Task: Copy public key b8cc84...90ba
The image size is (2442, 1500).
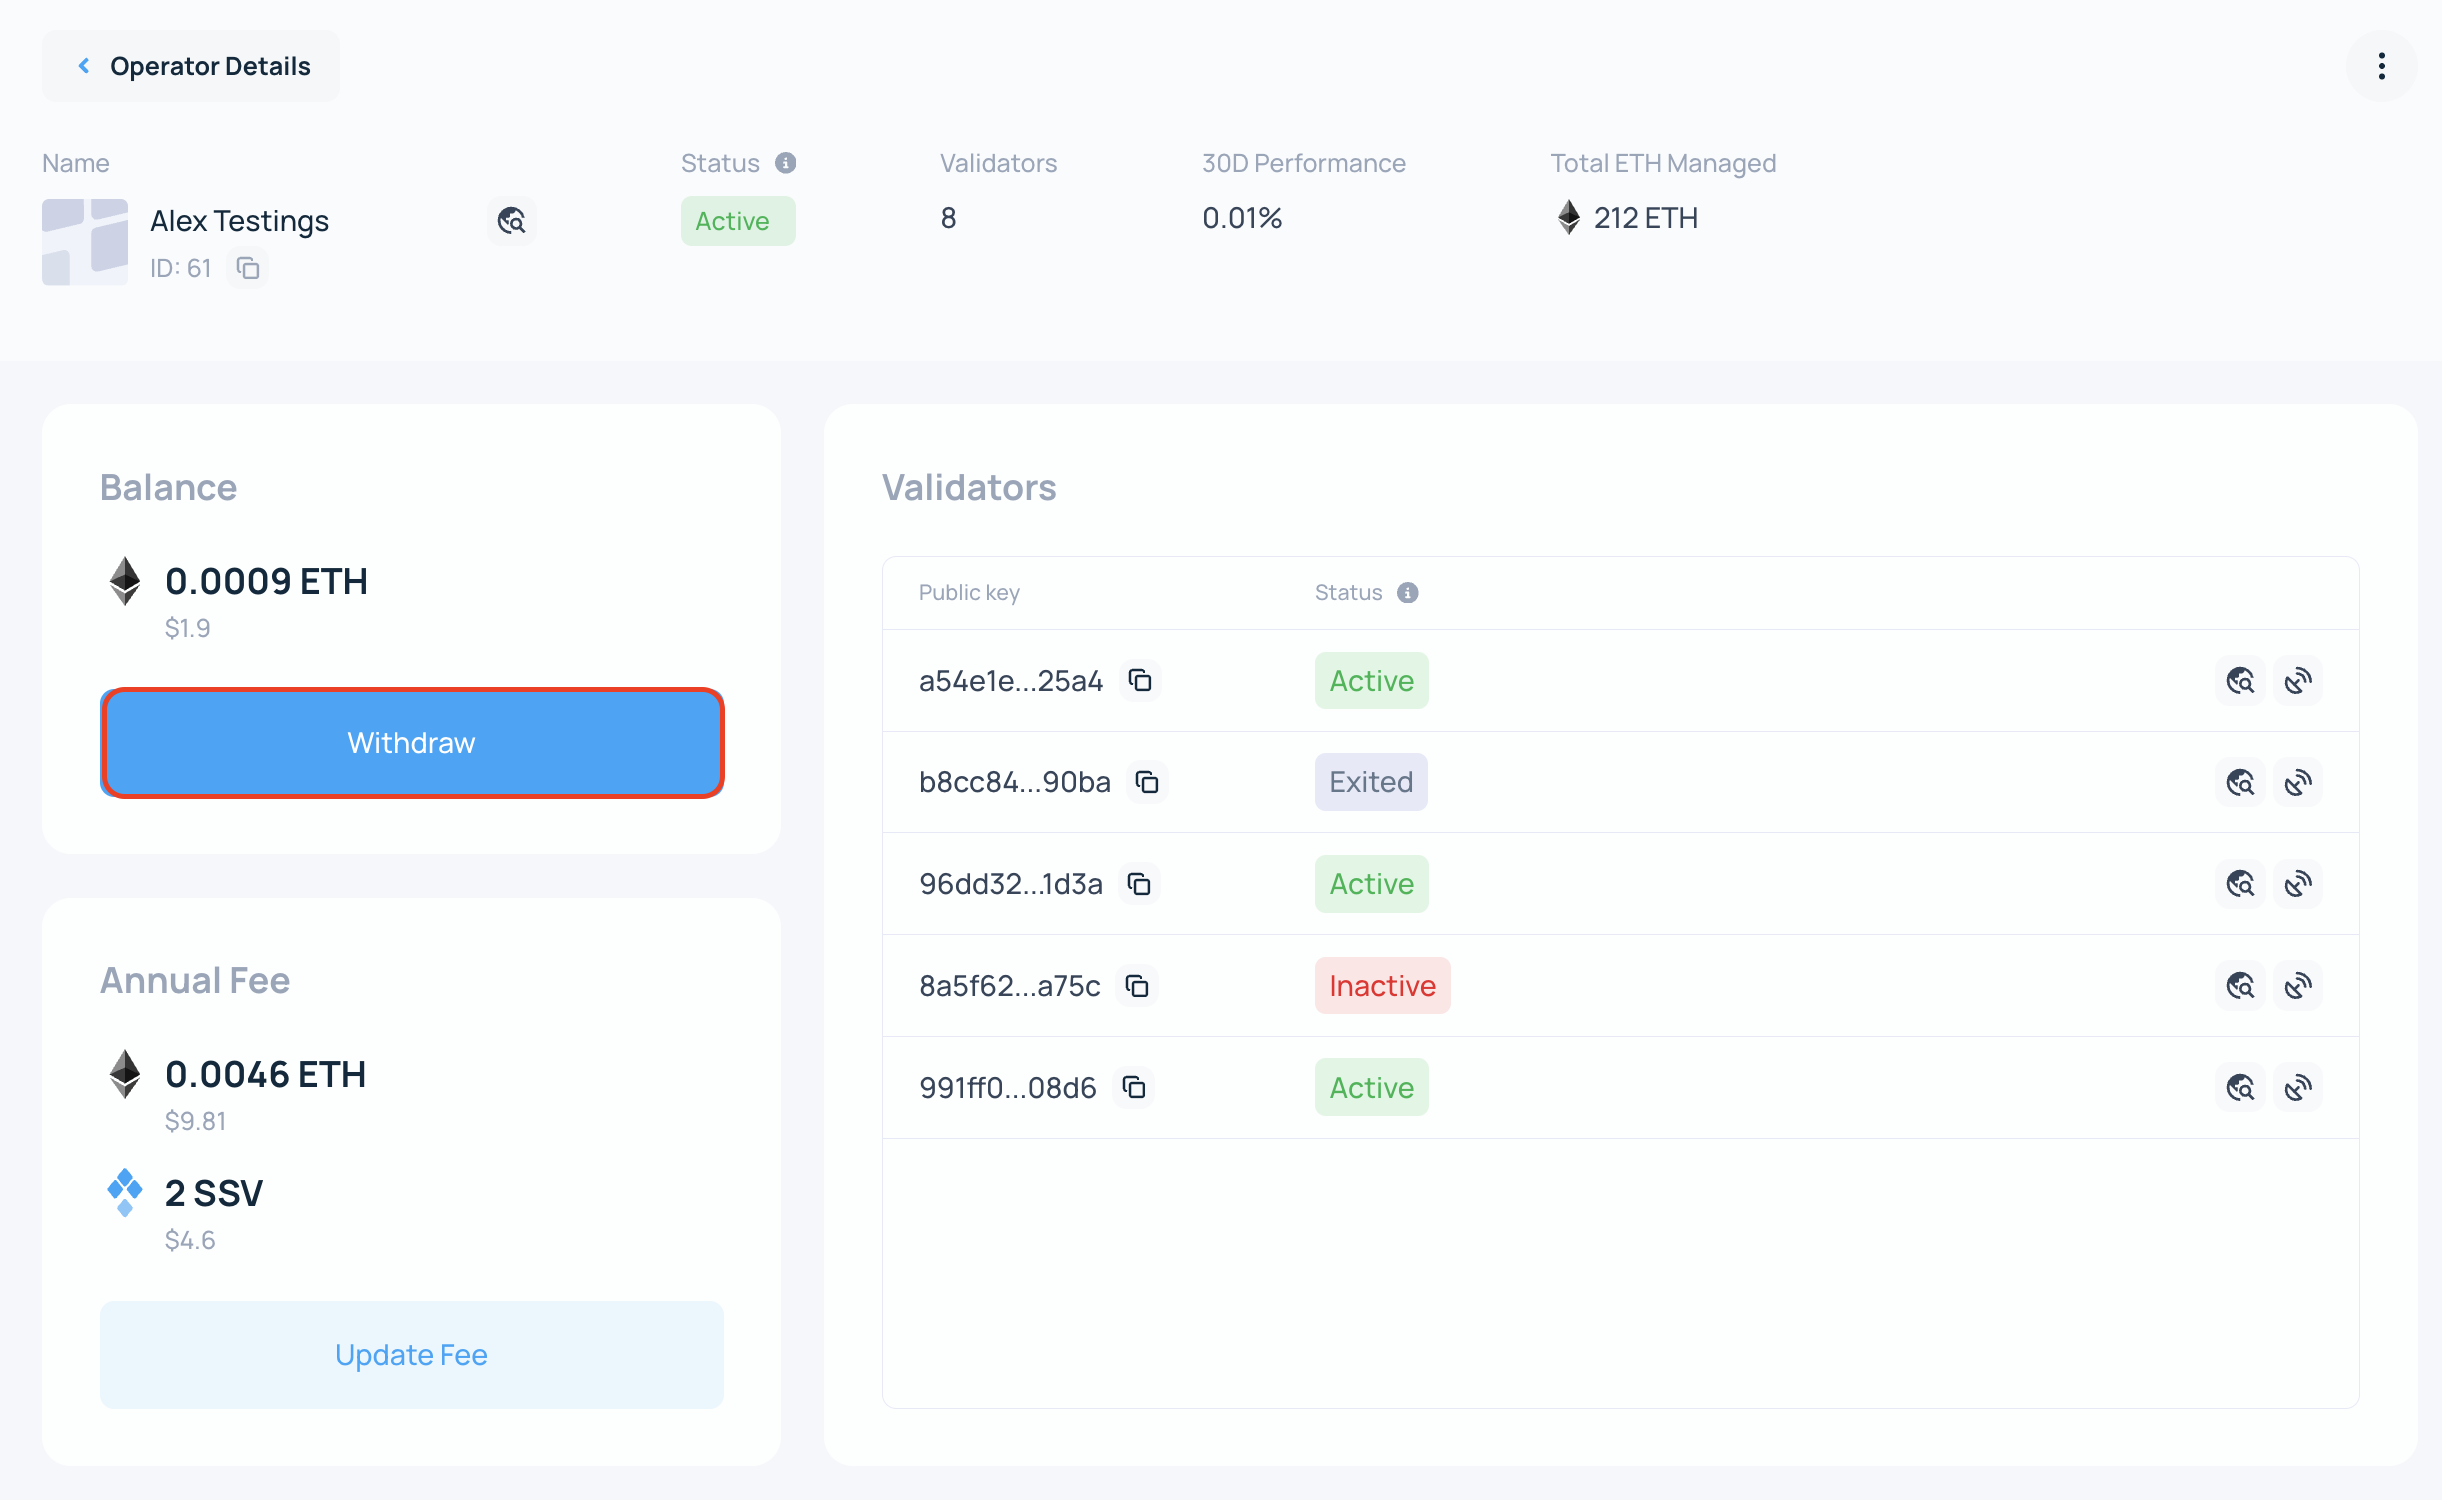Action: pos(1147,782)
